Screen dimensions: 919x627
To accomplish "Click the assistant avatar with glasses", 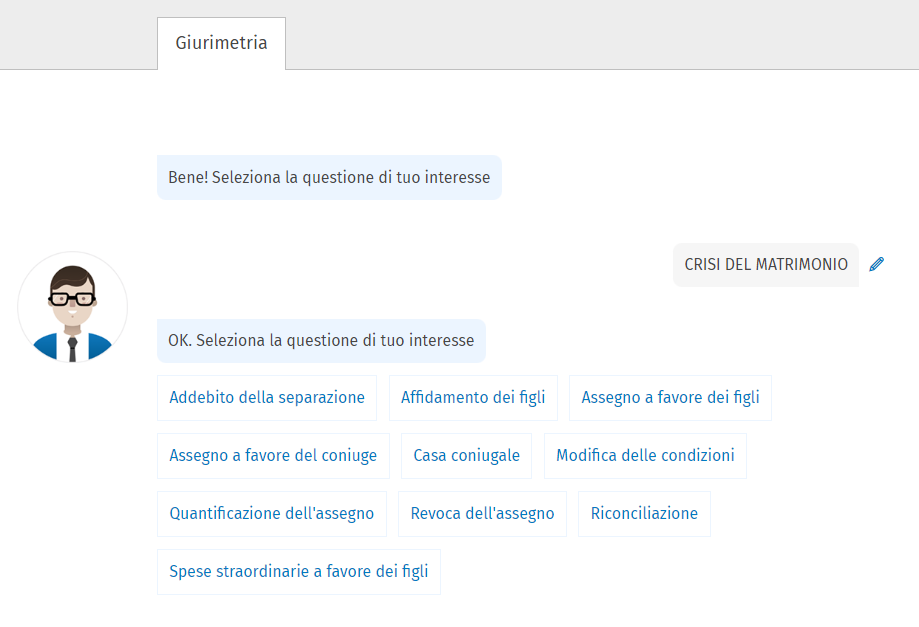I will [x=72, y=307].
